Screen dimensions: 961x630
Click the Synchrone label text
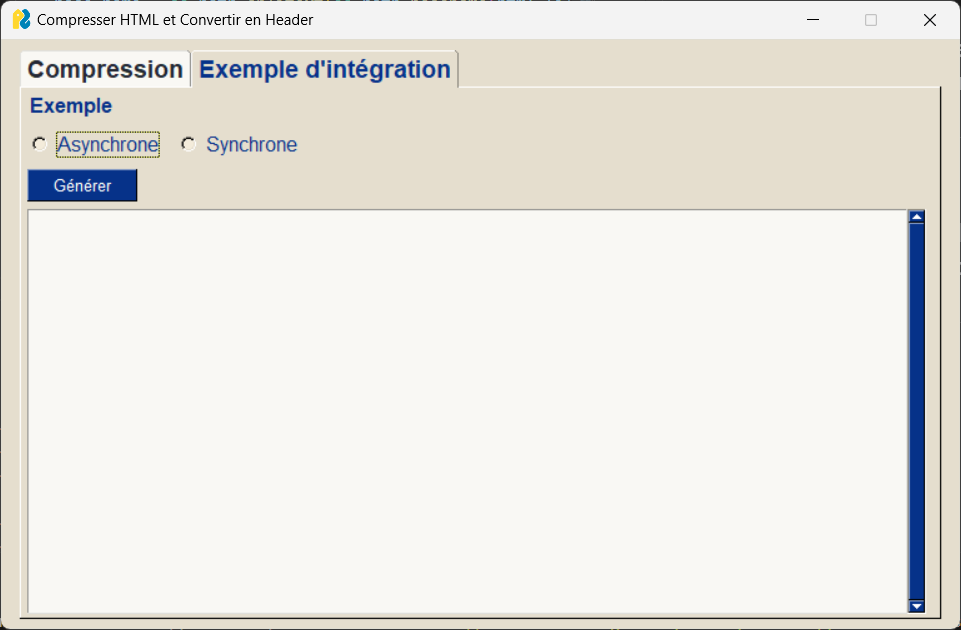pyautogui.click(x=251, y=145)
